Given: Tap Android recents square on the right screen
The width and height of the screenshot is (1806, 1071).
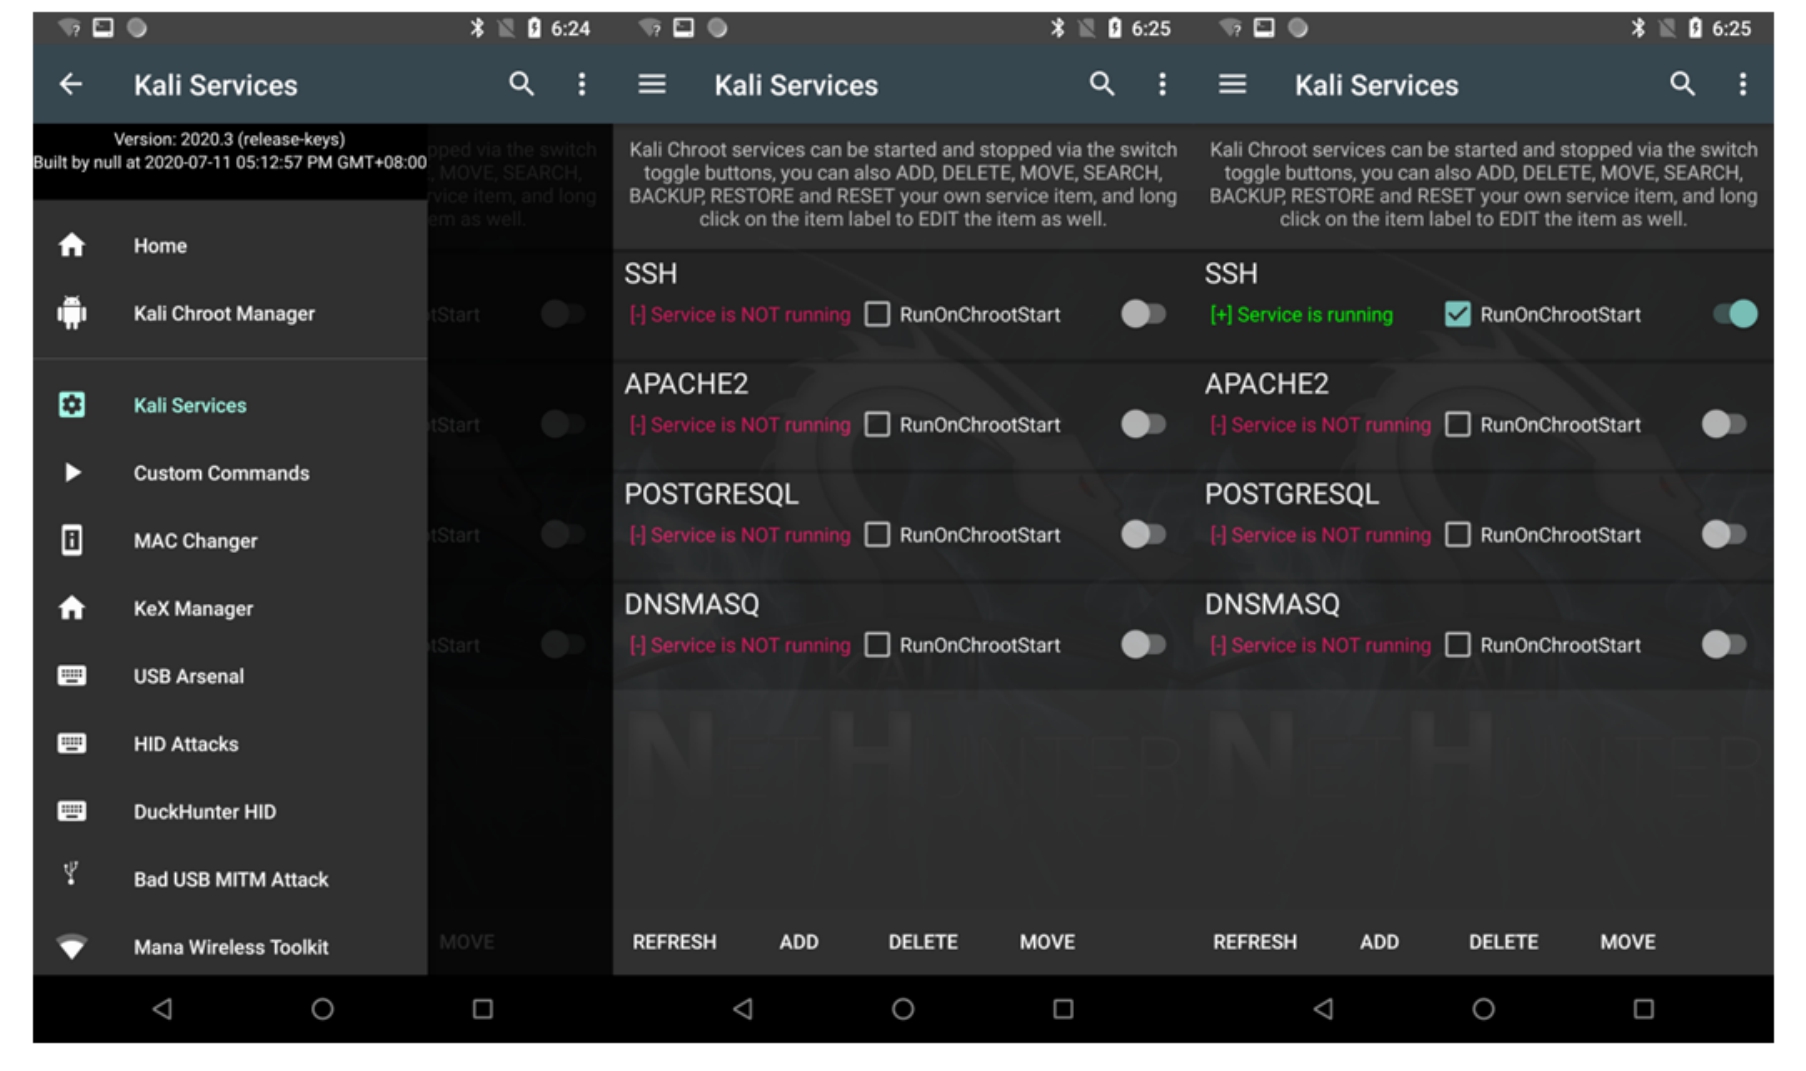Looking at the screenshot, I should [1644, 1009].
